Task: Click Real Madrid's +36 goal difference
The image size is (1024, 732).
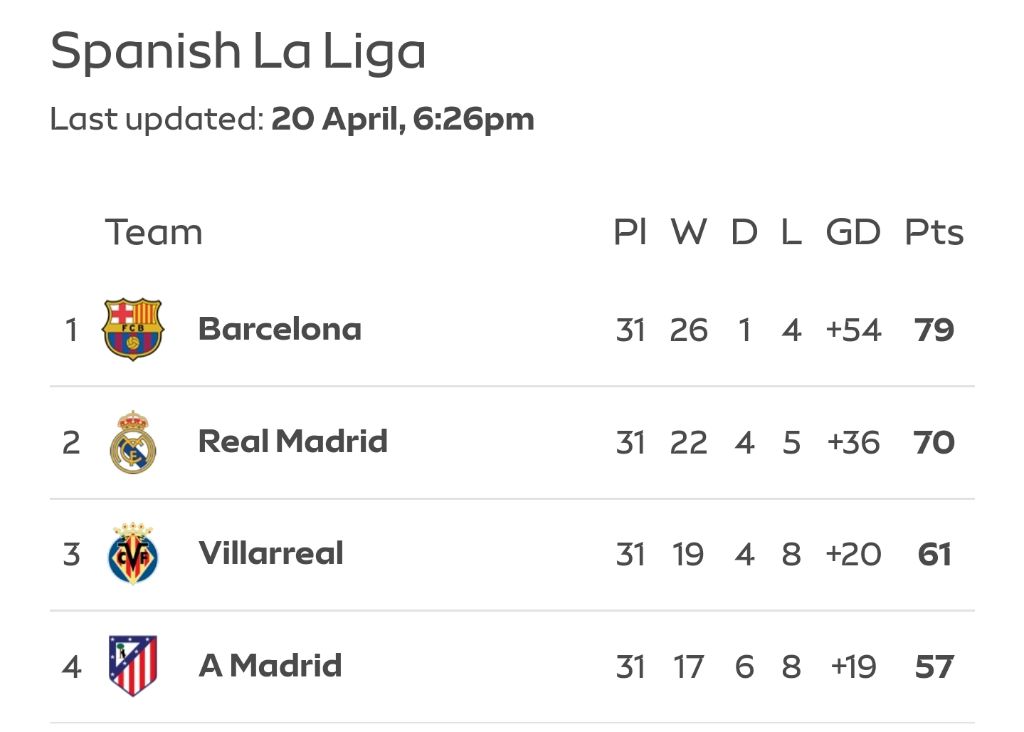Action: coord(853,443)
